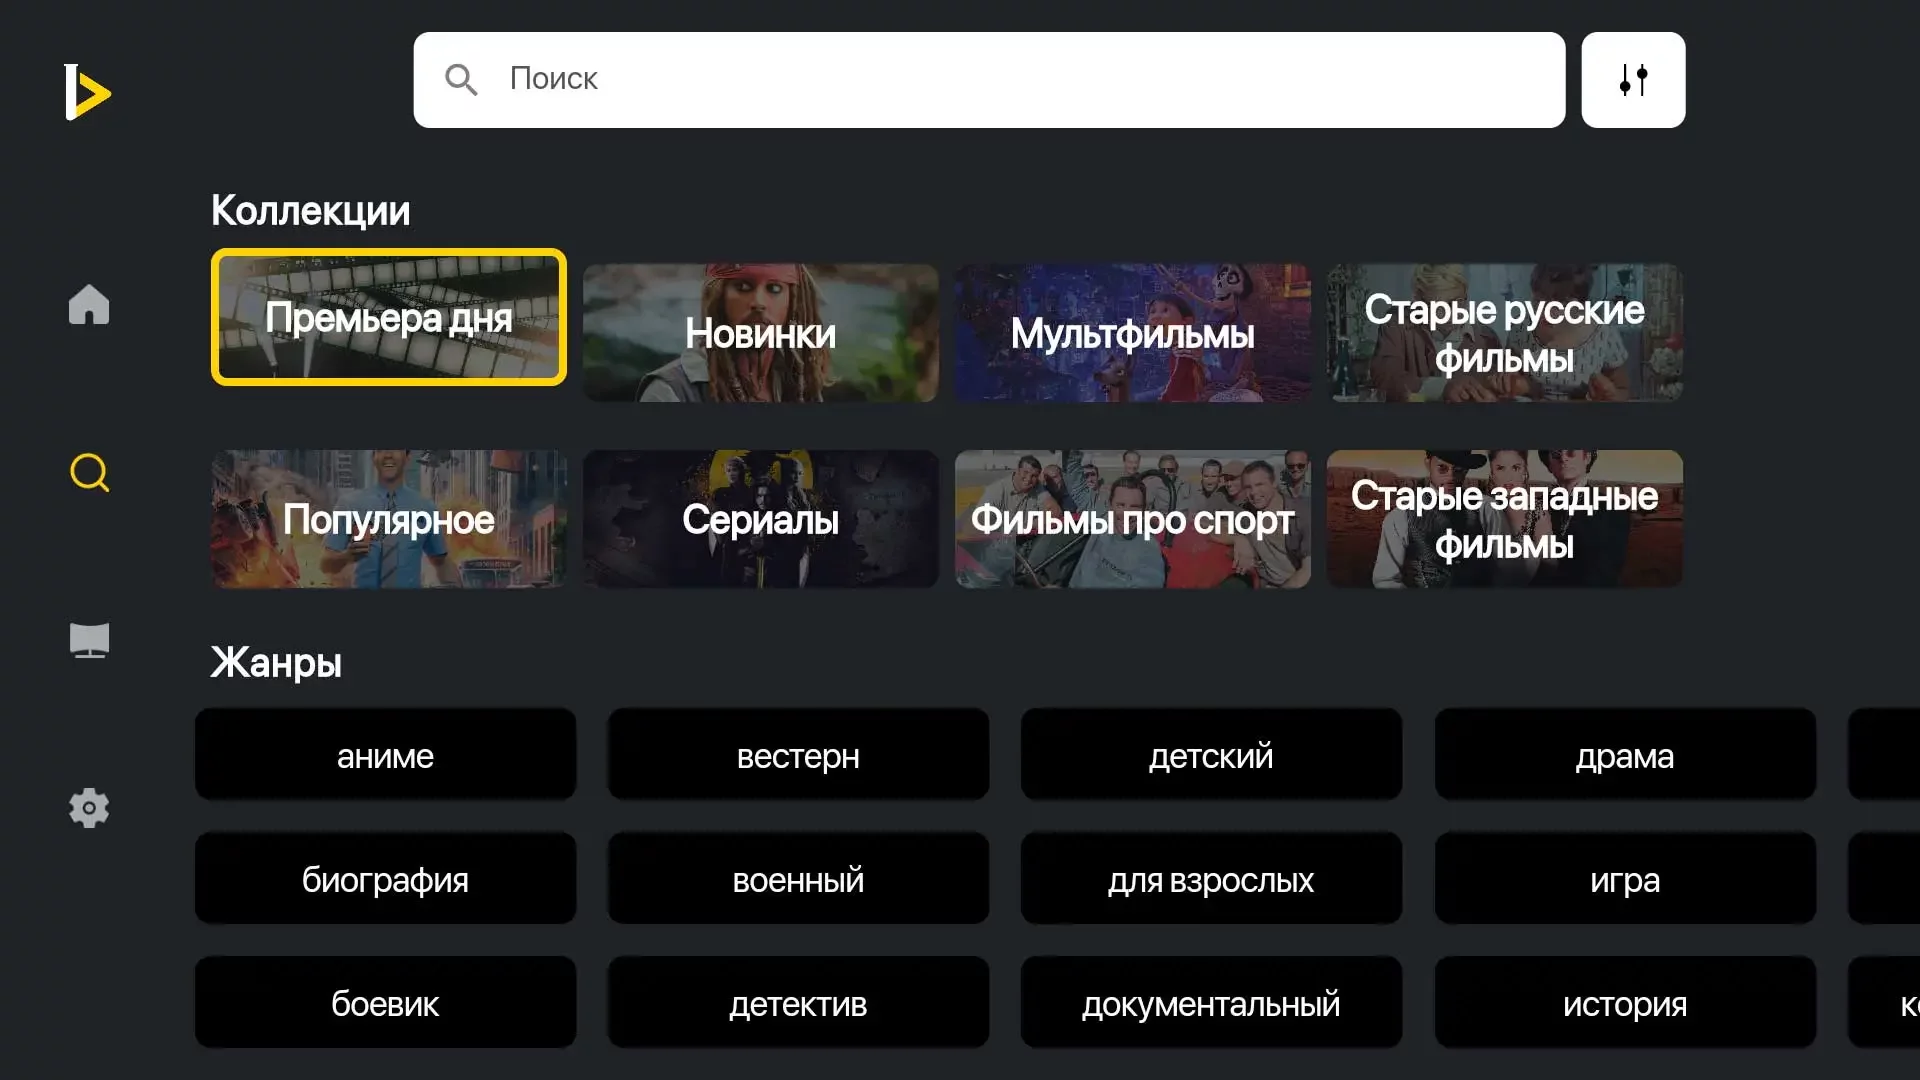Select the Search icon in the sidebar
1920x1080 pixels.
pos(89,473)
